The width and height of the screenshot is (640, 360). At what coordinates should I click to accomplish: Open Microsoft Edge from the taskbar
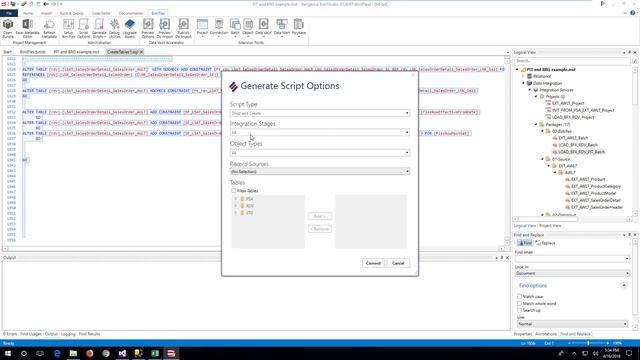[x=57, y=353]
